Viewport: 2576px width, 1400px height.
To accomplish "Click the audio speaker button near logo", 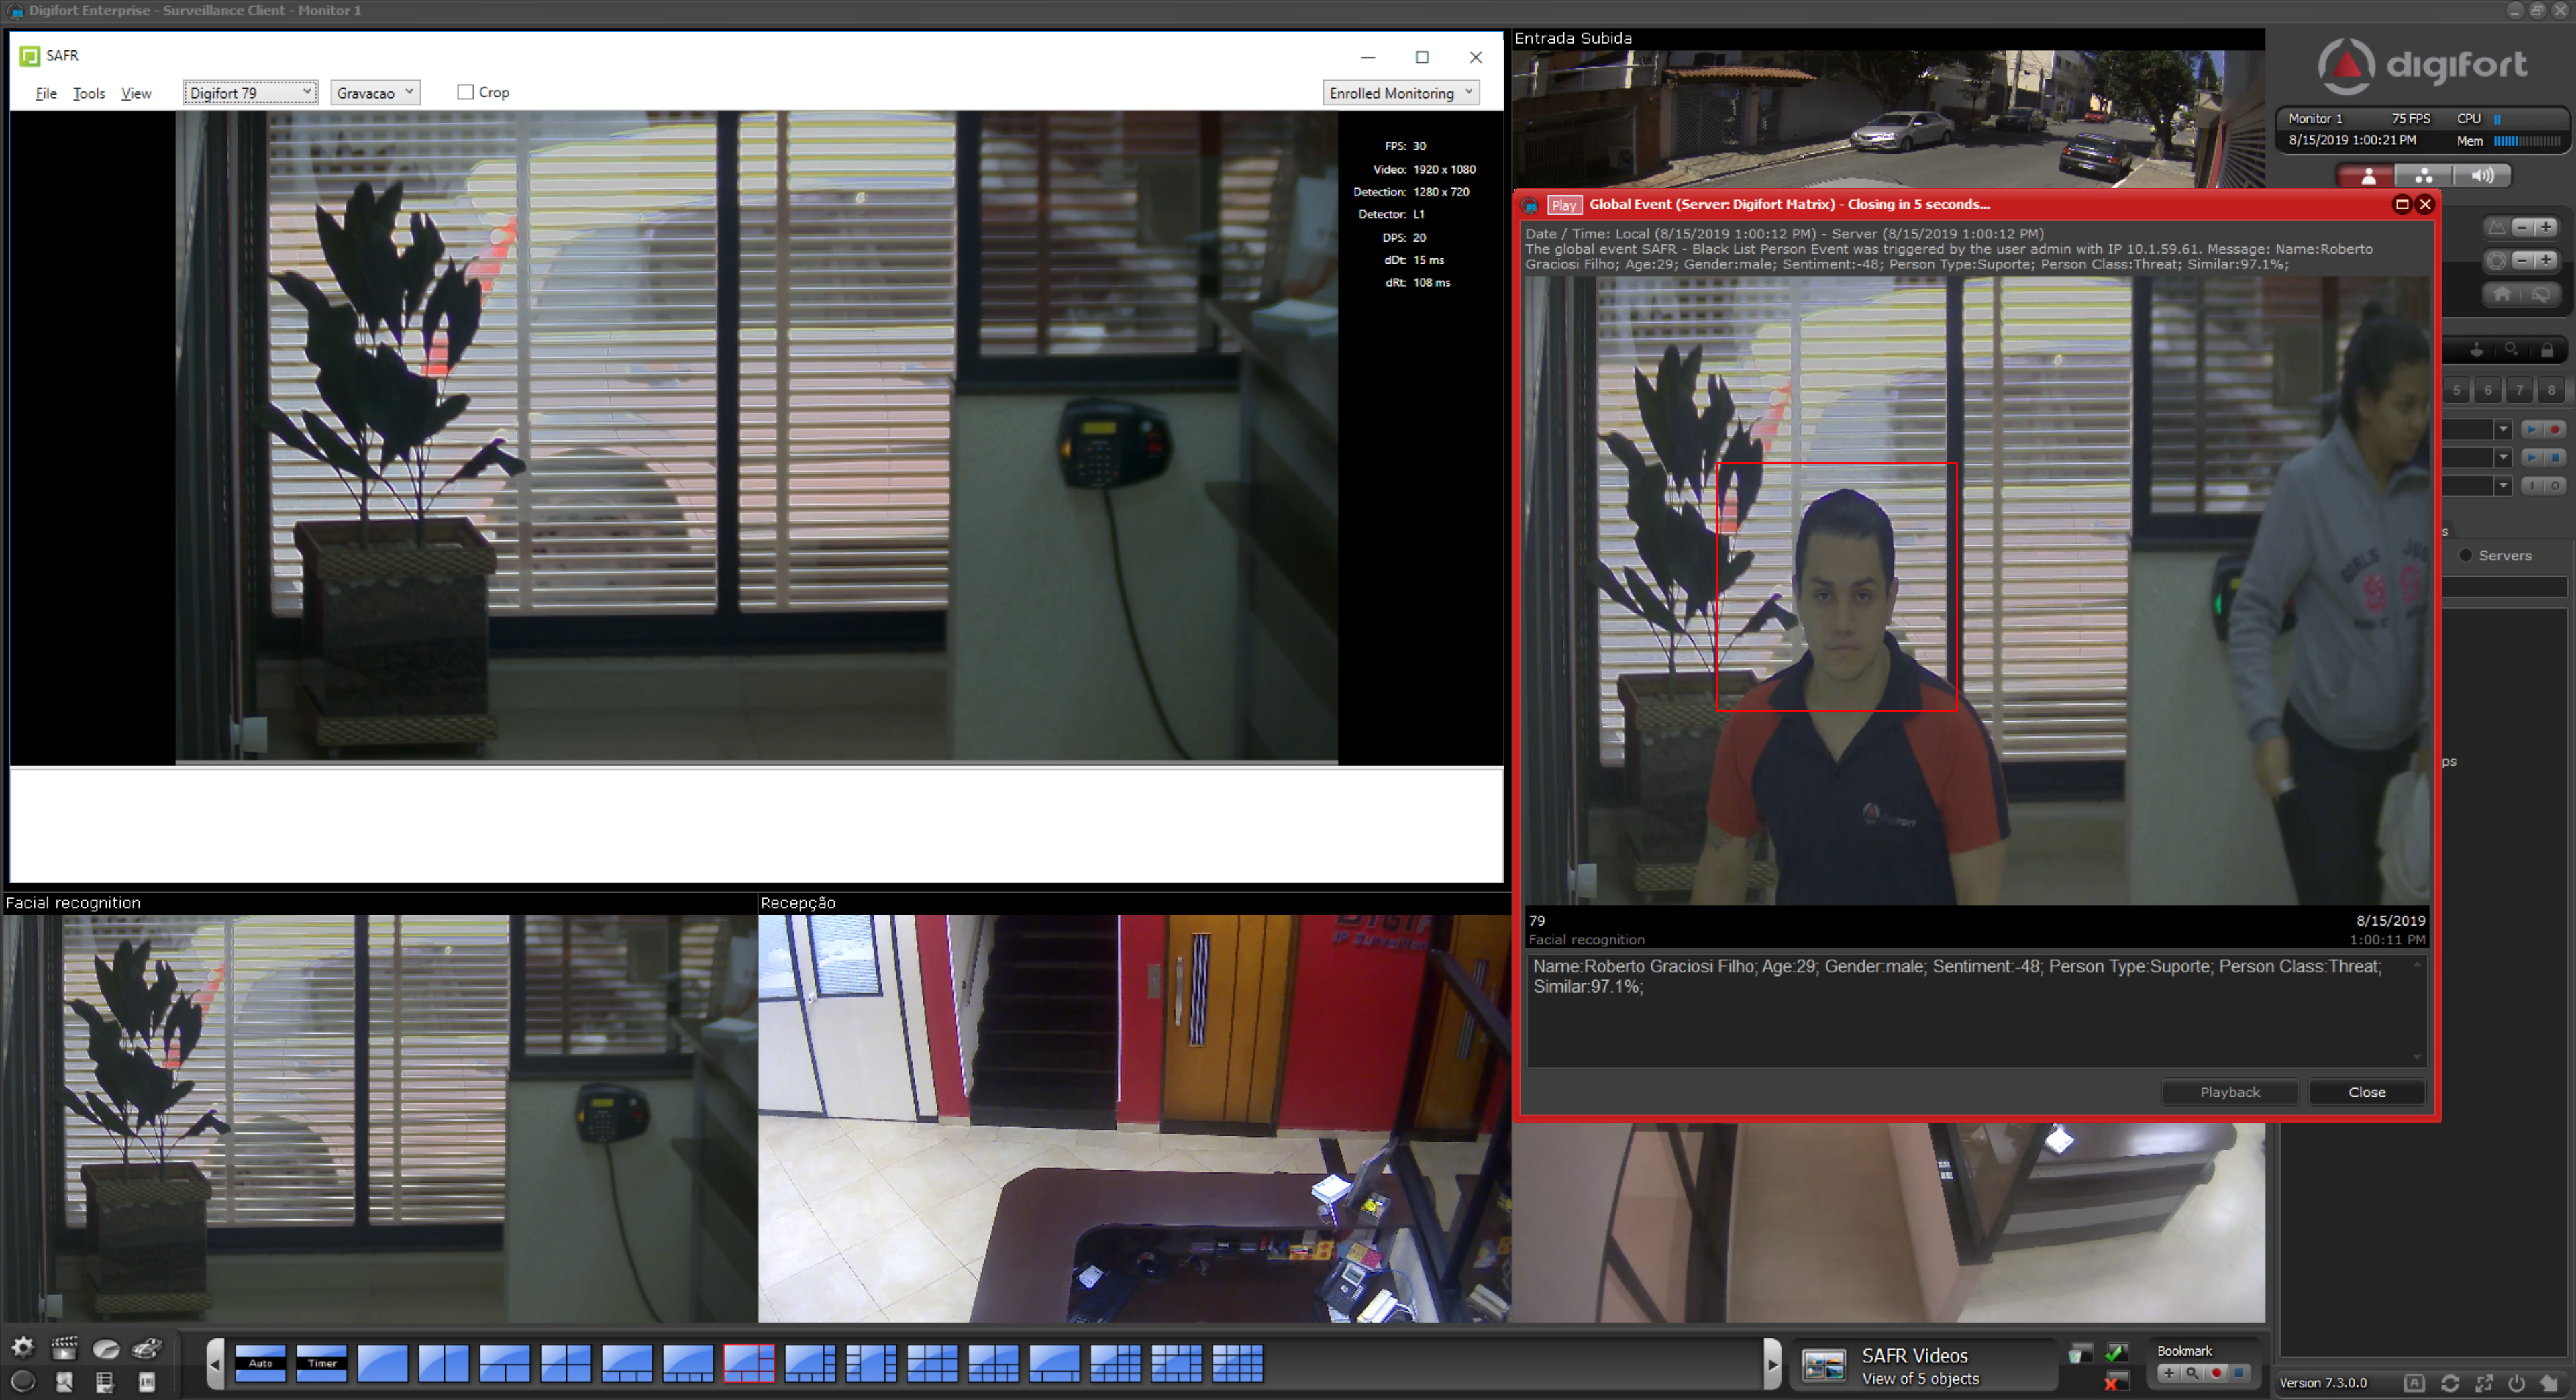I will click(2482, 176).
